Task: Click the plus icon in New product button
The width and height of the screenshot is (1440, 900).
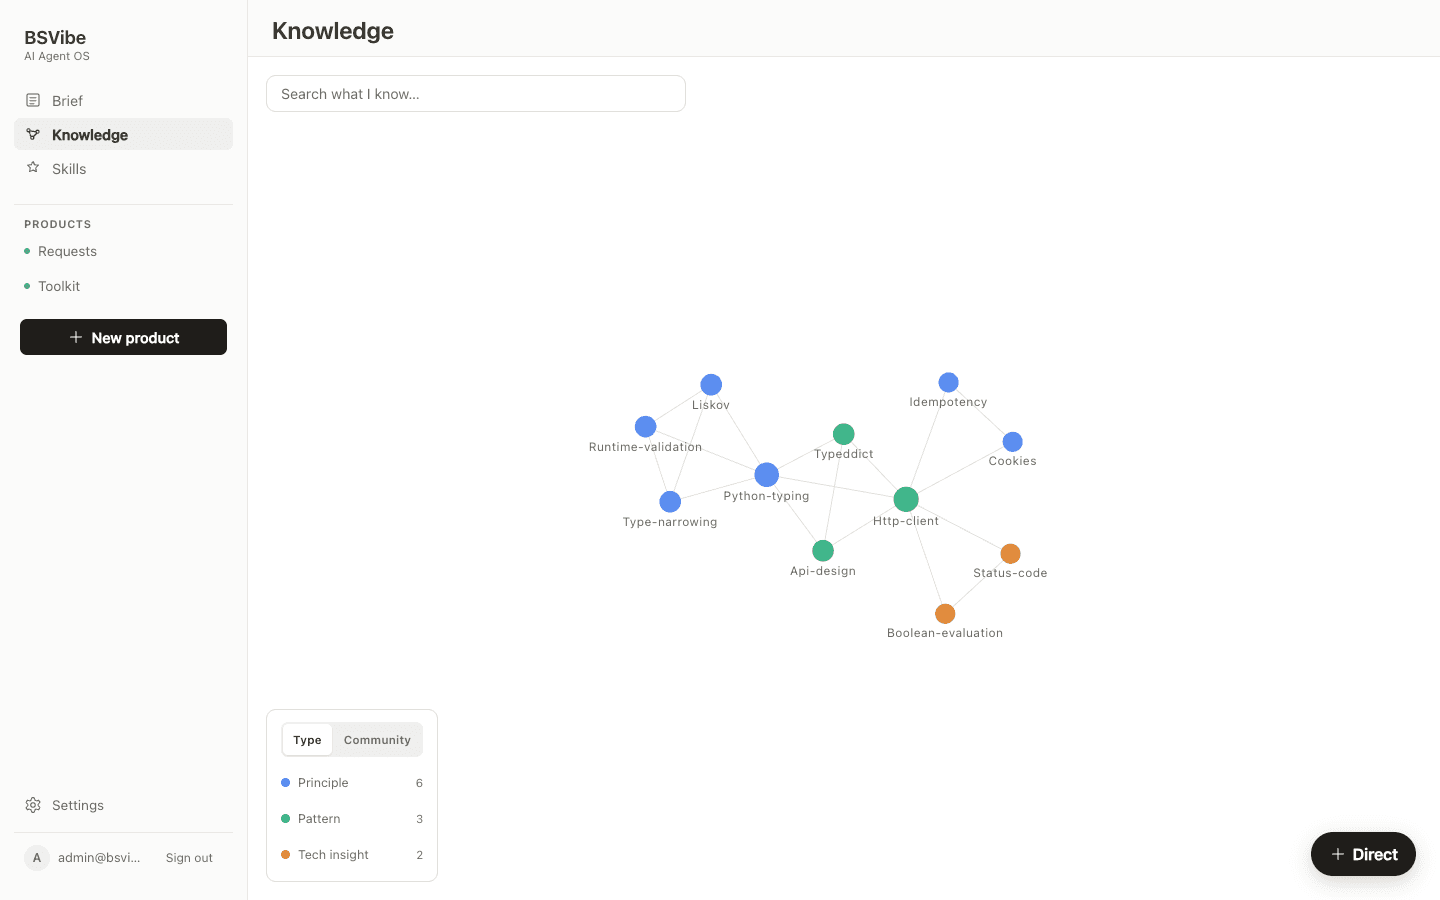Action: point(76,337)
